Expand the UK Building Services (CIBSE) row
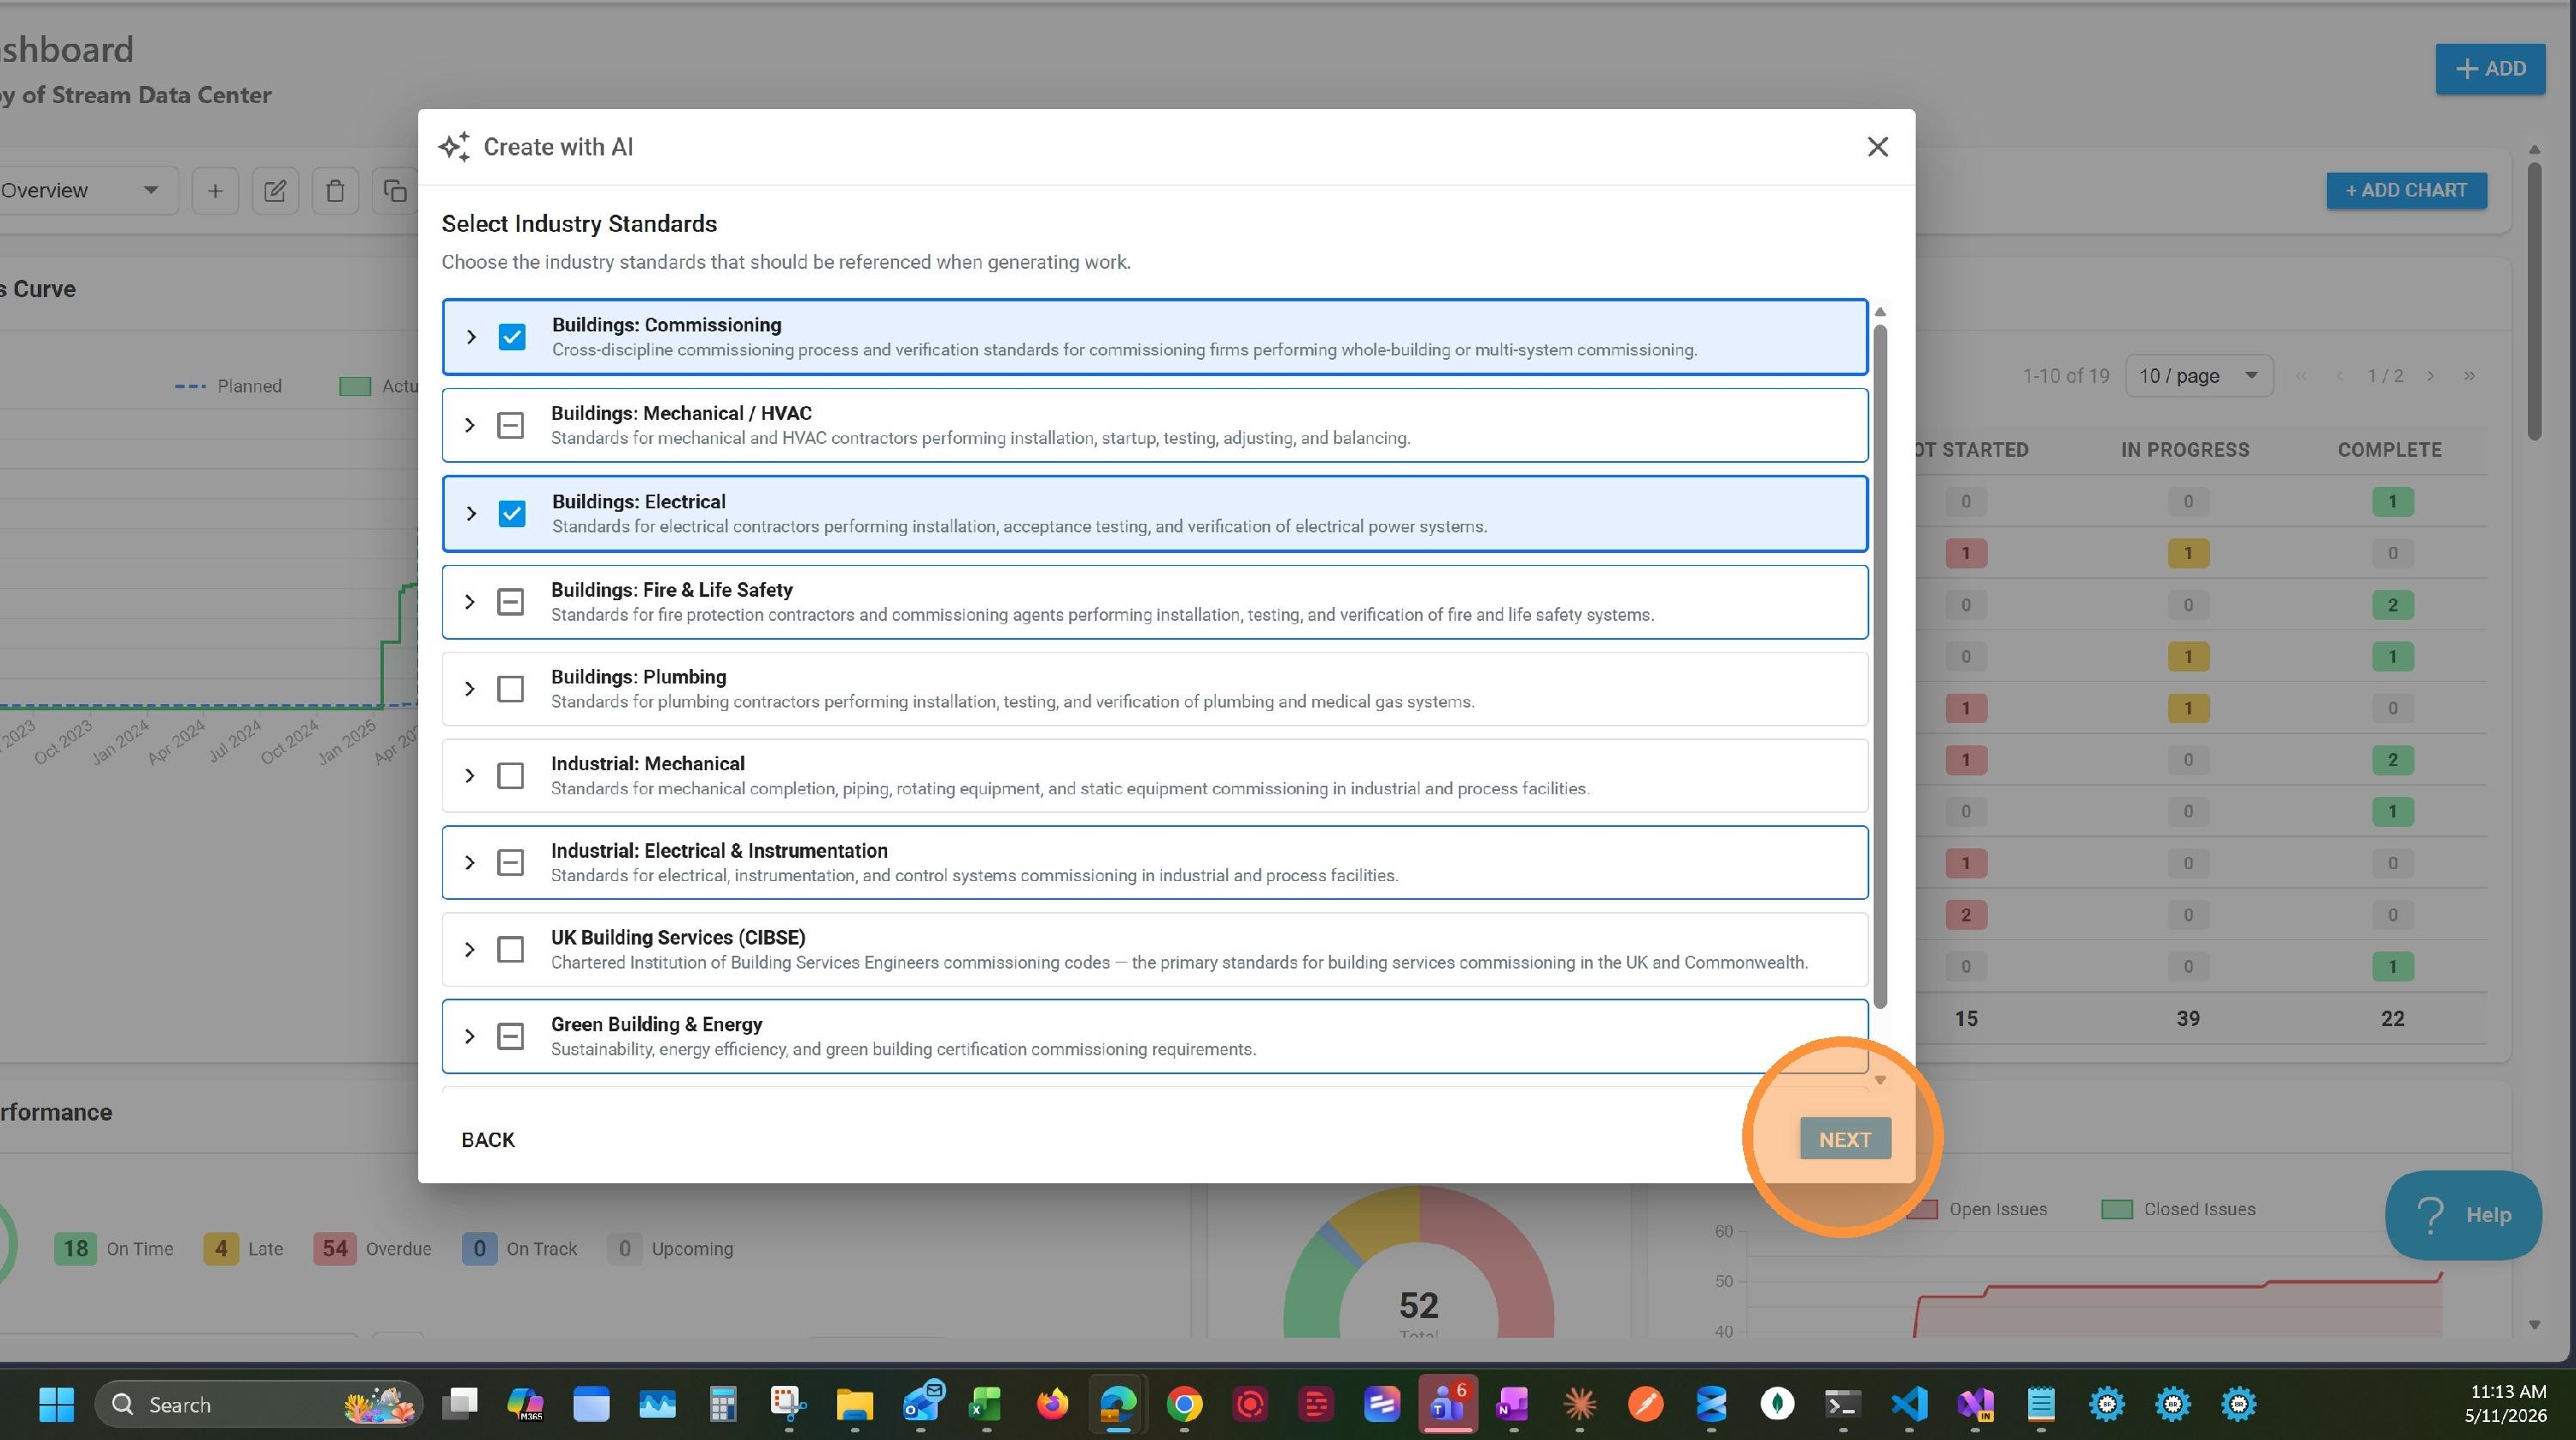Image resolution: width=2576 pixels, height=1440 pixels. point(469,949)
